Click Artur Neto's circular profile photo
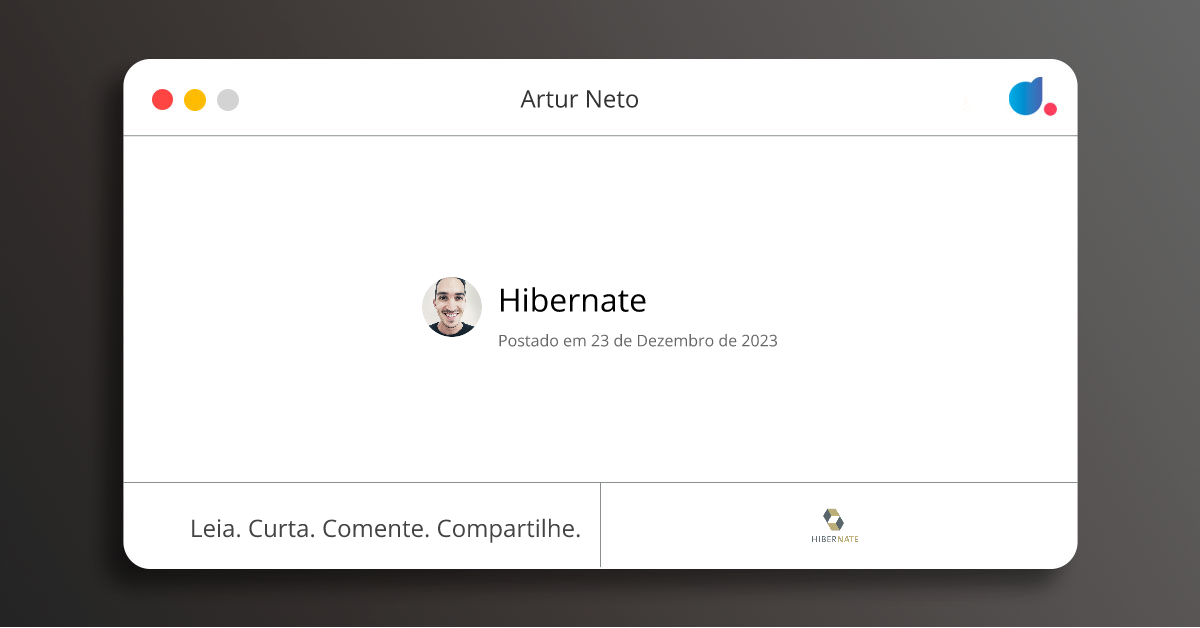1200x628 pixels. (452, 307)
